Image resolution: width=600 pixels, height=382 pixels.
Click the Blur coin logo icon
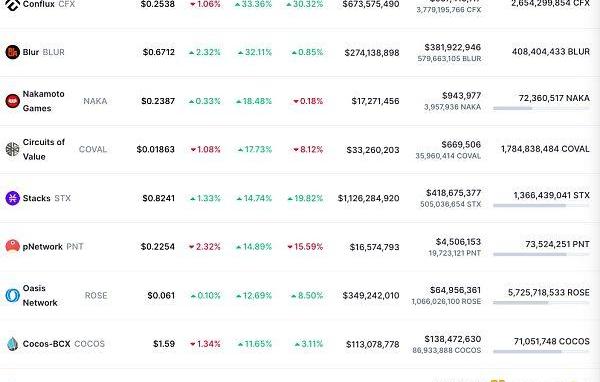12,52
